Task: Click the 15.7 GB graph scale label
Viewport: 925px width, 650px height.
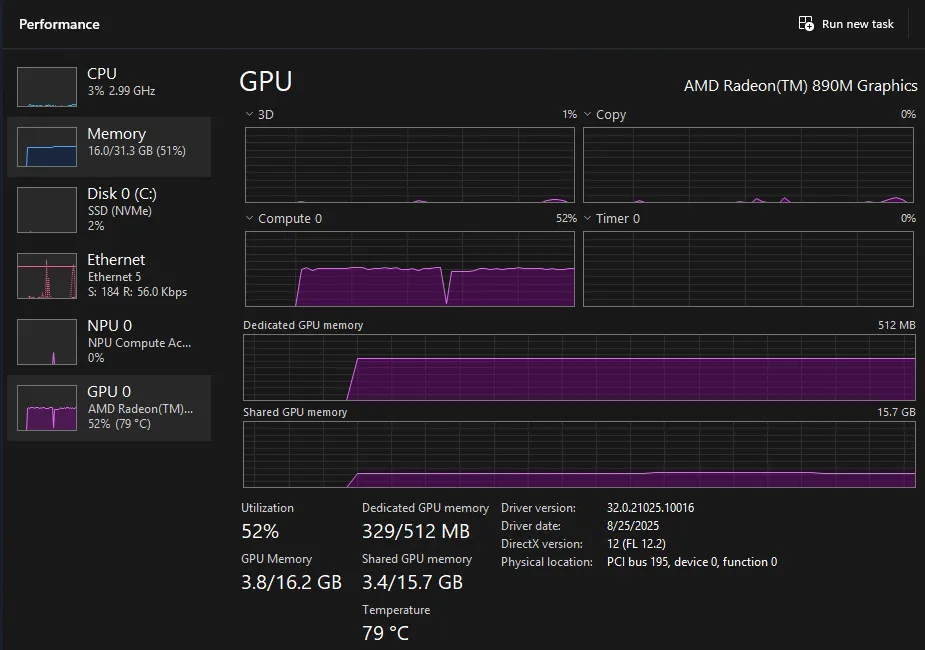Action: pyautogui.click(x=896, y=412)
